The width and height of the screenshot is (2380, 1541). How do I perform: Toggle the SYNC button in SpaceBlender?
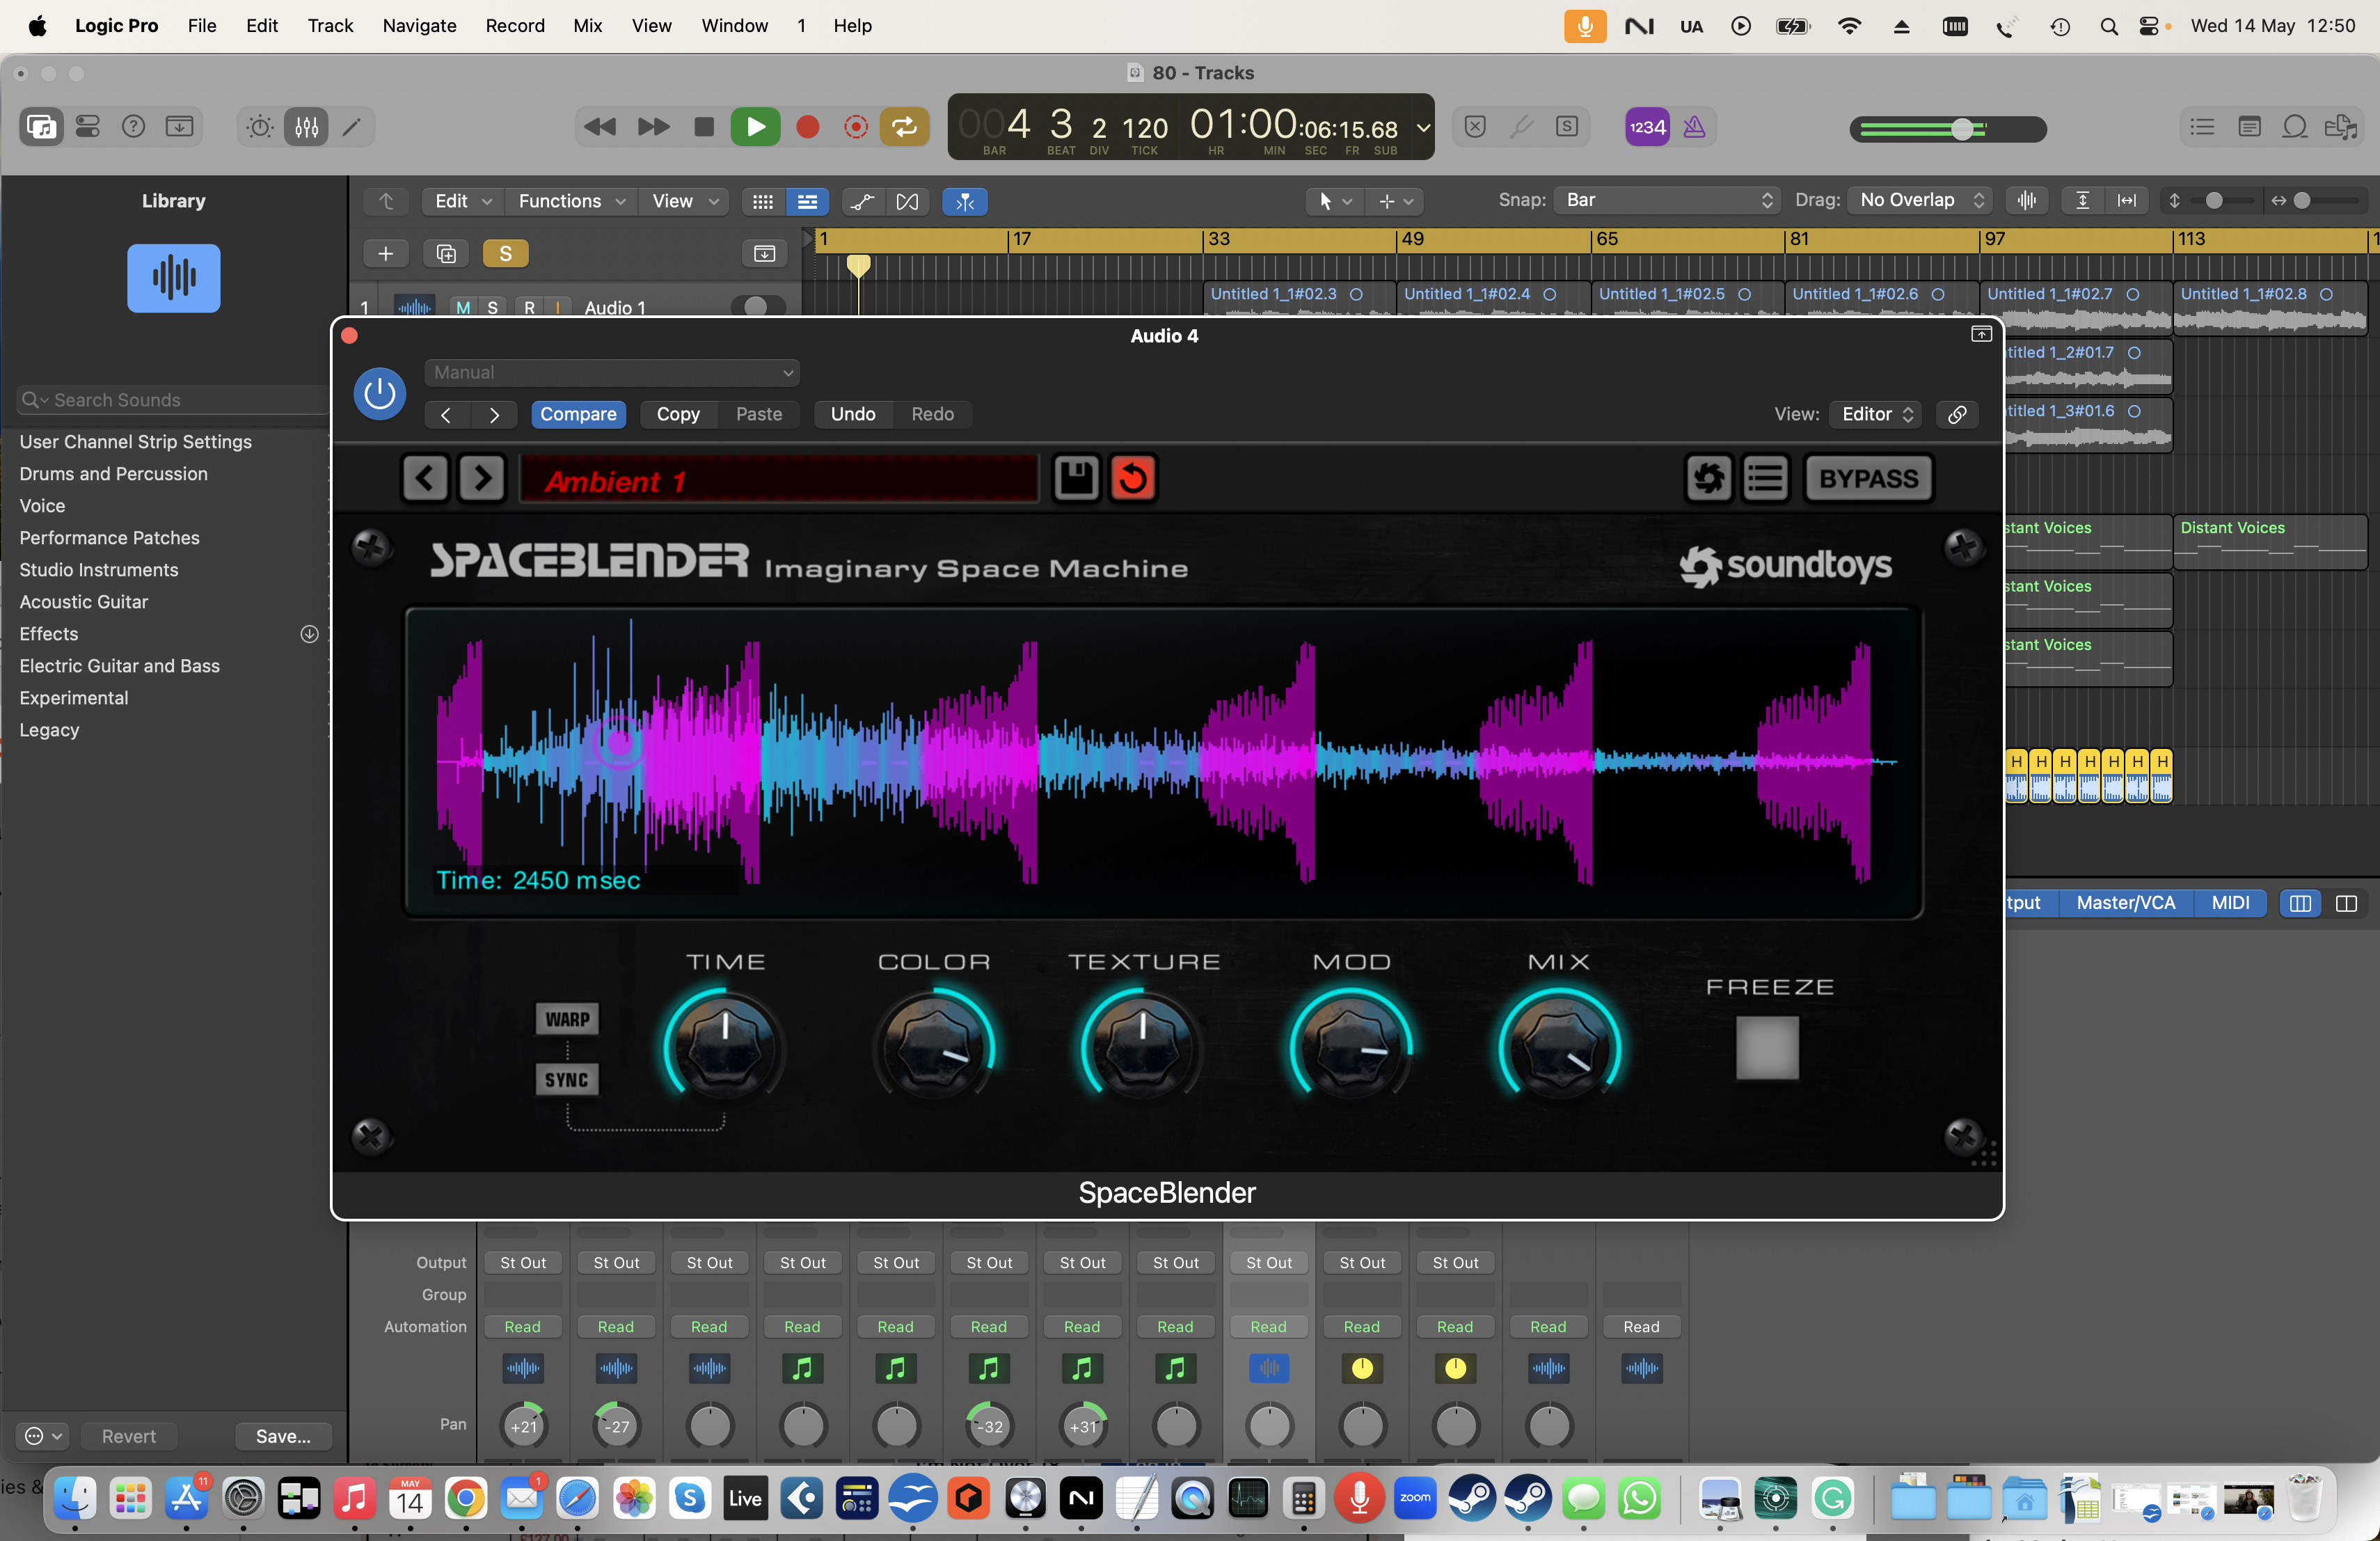567,1079
